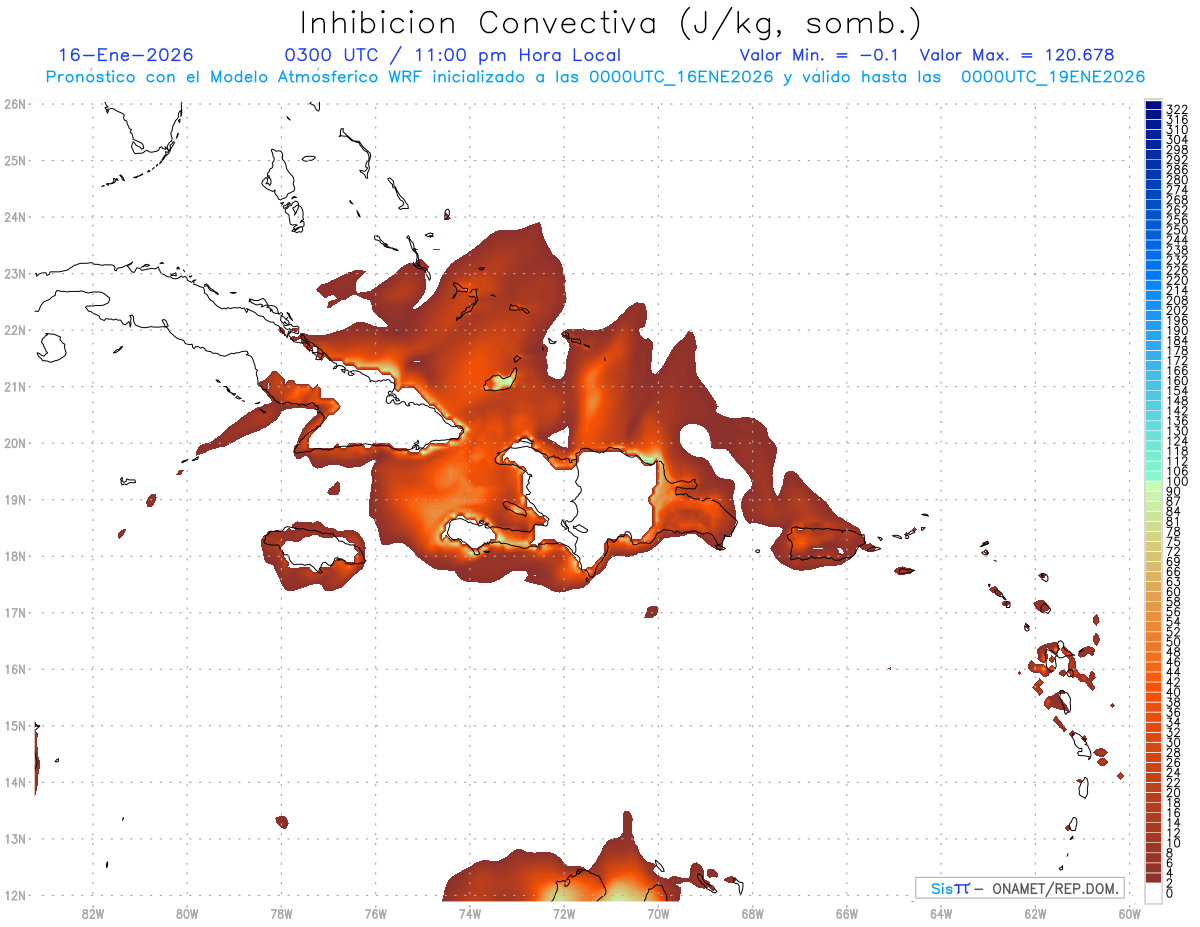Click the 'Pronóstico con el Modelo Atmosferico WRF' line
Screen dimensions: 1200x927
(596, 77)
